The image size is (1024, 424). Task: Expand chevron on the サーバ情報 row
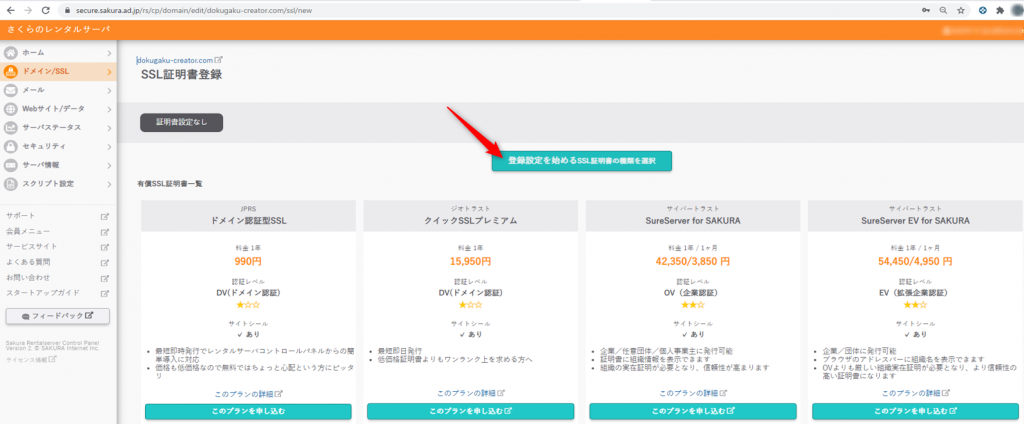click(x=109, y=165)
